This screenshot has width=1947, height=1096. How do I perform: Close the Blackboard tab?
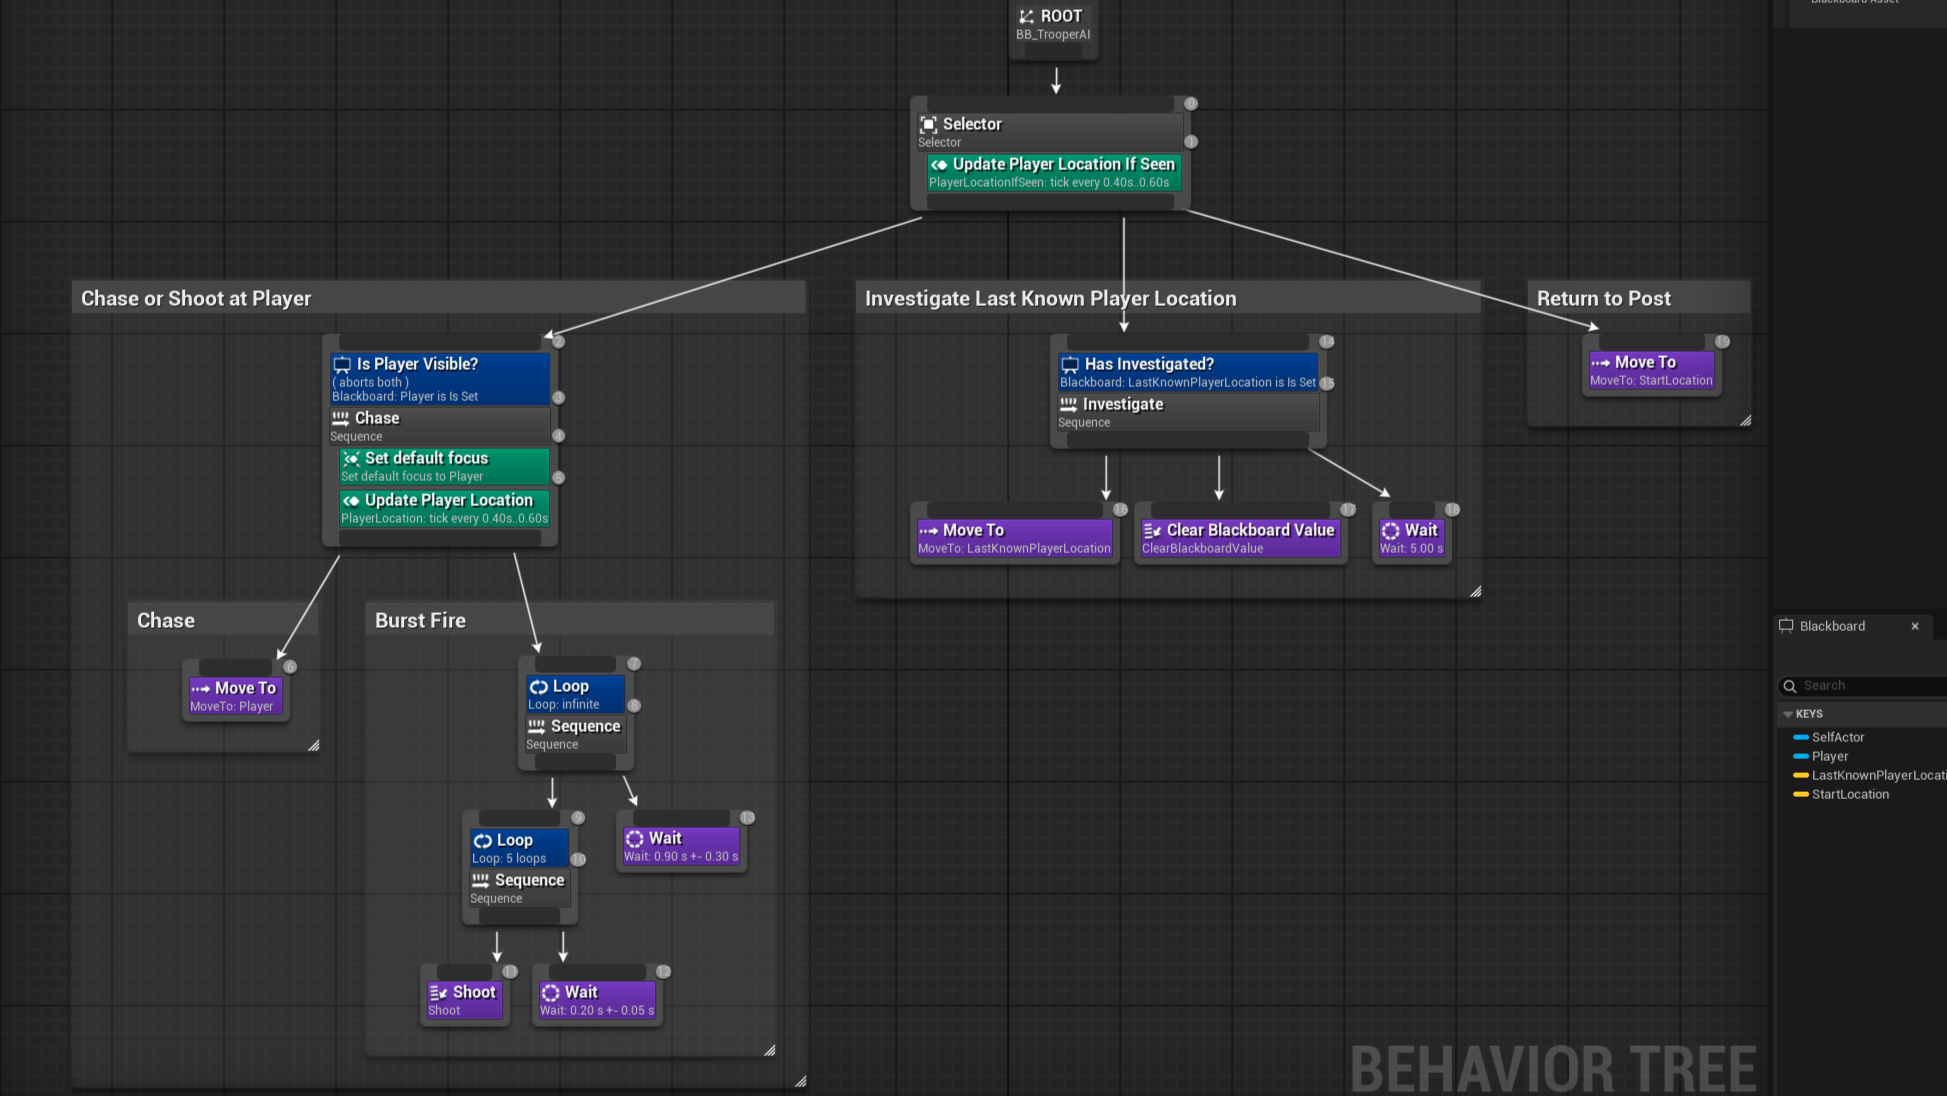point(1915,626)
